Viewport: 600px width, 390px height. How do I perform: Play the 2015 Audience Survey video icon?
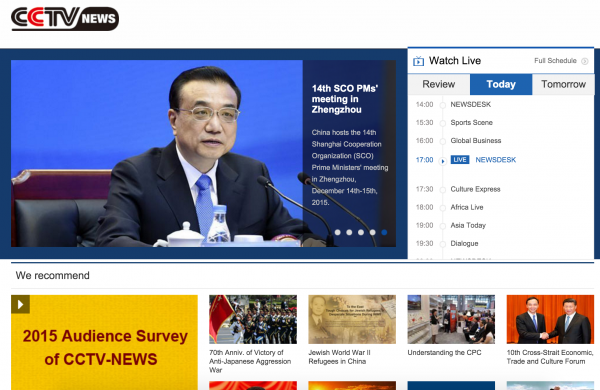coord(20,304)
